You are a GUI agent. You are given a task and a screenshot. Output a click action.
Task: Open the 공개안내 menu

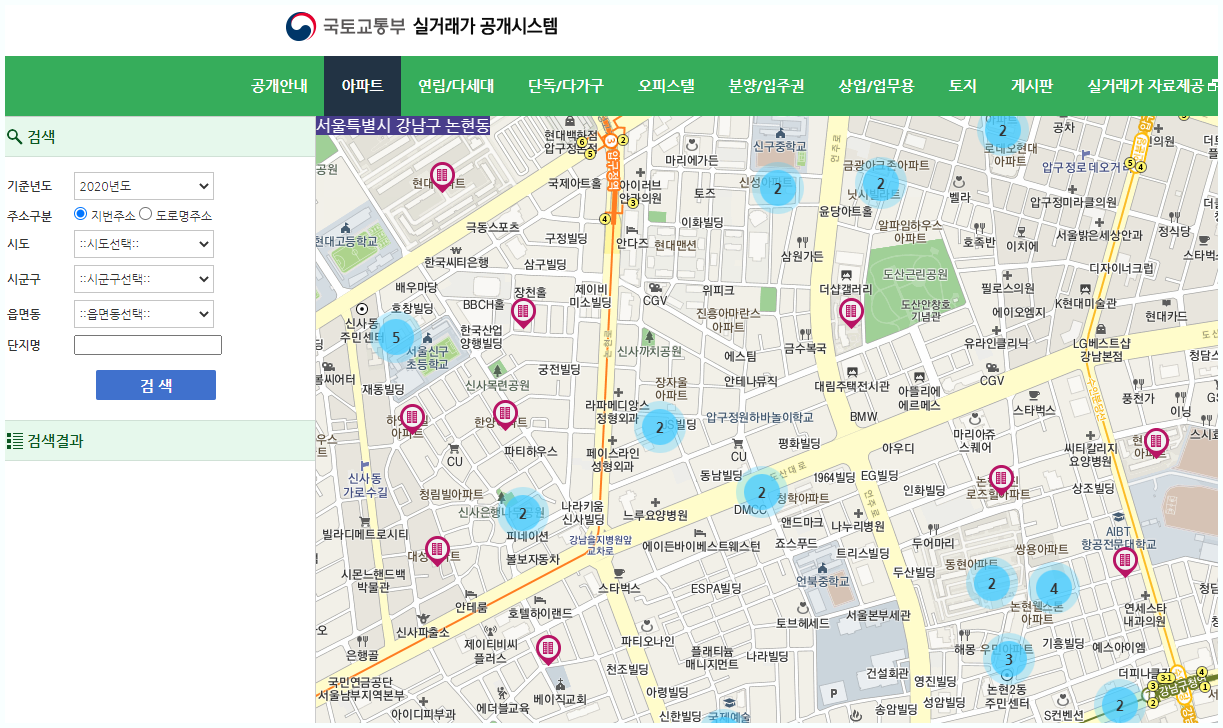point(280,86)
